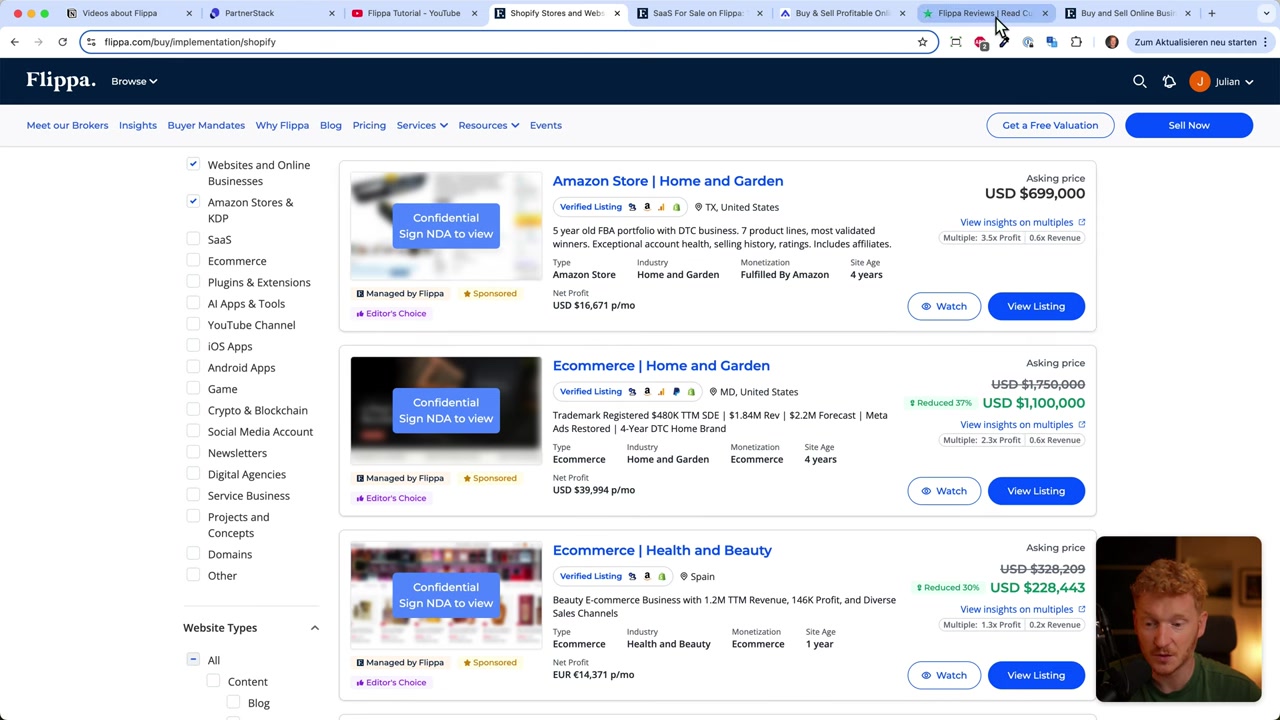Check the Blog website type
This screenshot has height=720, width=1280.
[233, 702]
